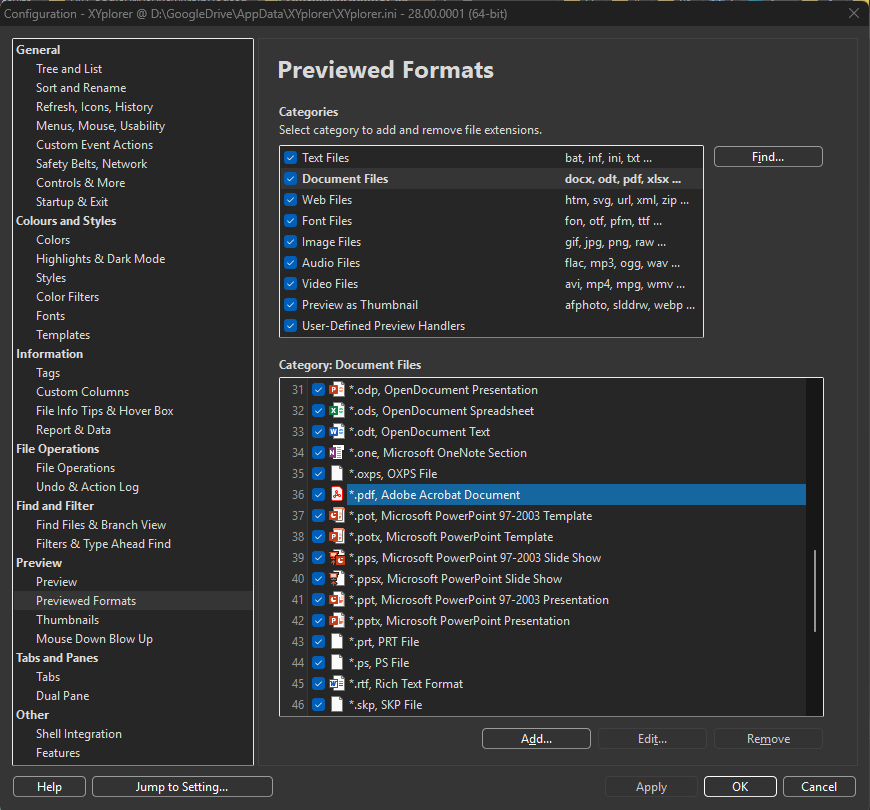Click the blank file icon for *.oxps
Screen dimensions: 870x810
(x=337, y=474)
